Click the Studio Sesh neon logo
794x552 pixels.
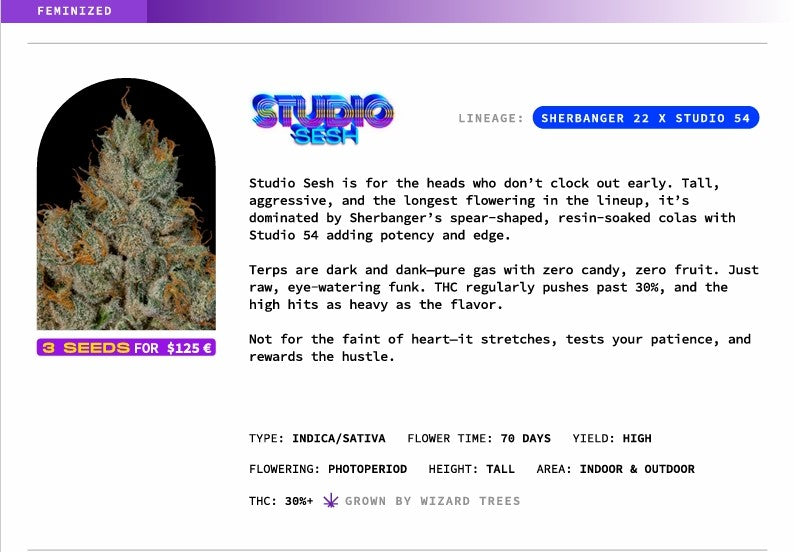(321, 120)
